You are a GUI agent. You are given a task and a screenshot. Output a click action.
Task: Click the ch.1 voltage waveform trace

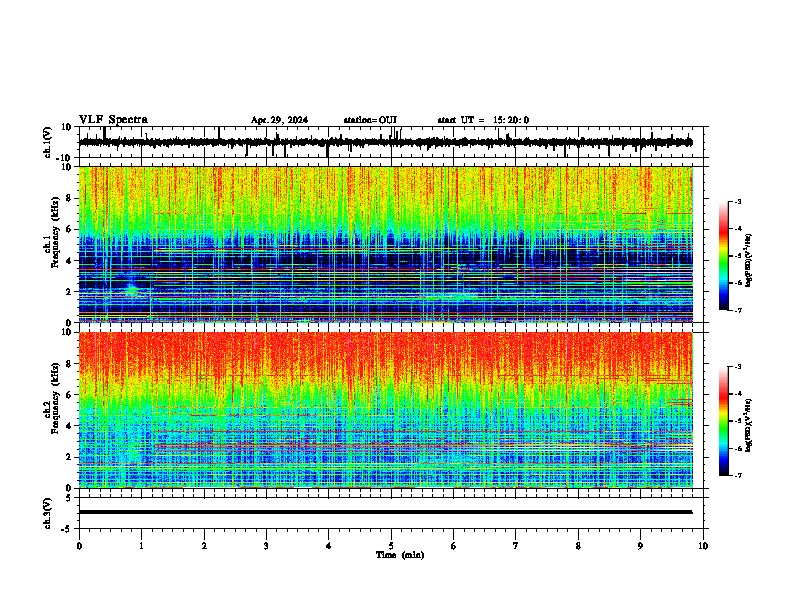click(385, 142)
